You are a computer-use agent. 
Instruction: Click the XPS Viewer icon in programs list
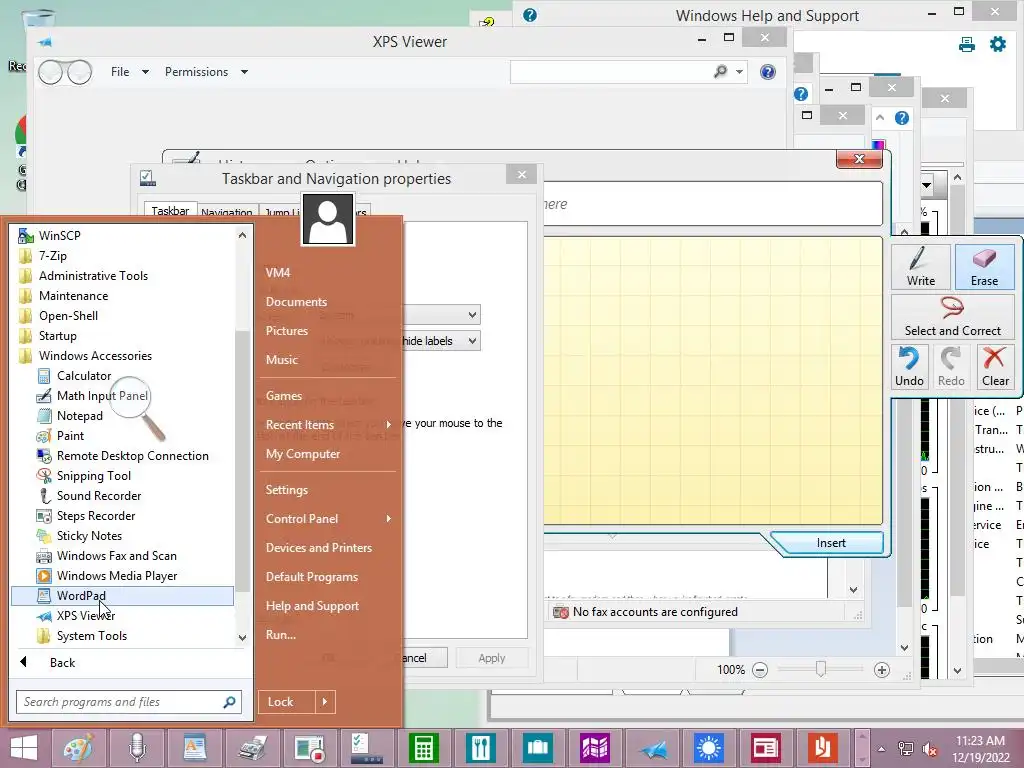coord(44,616)
